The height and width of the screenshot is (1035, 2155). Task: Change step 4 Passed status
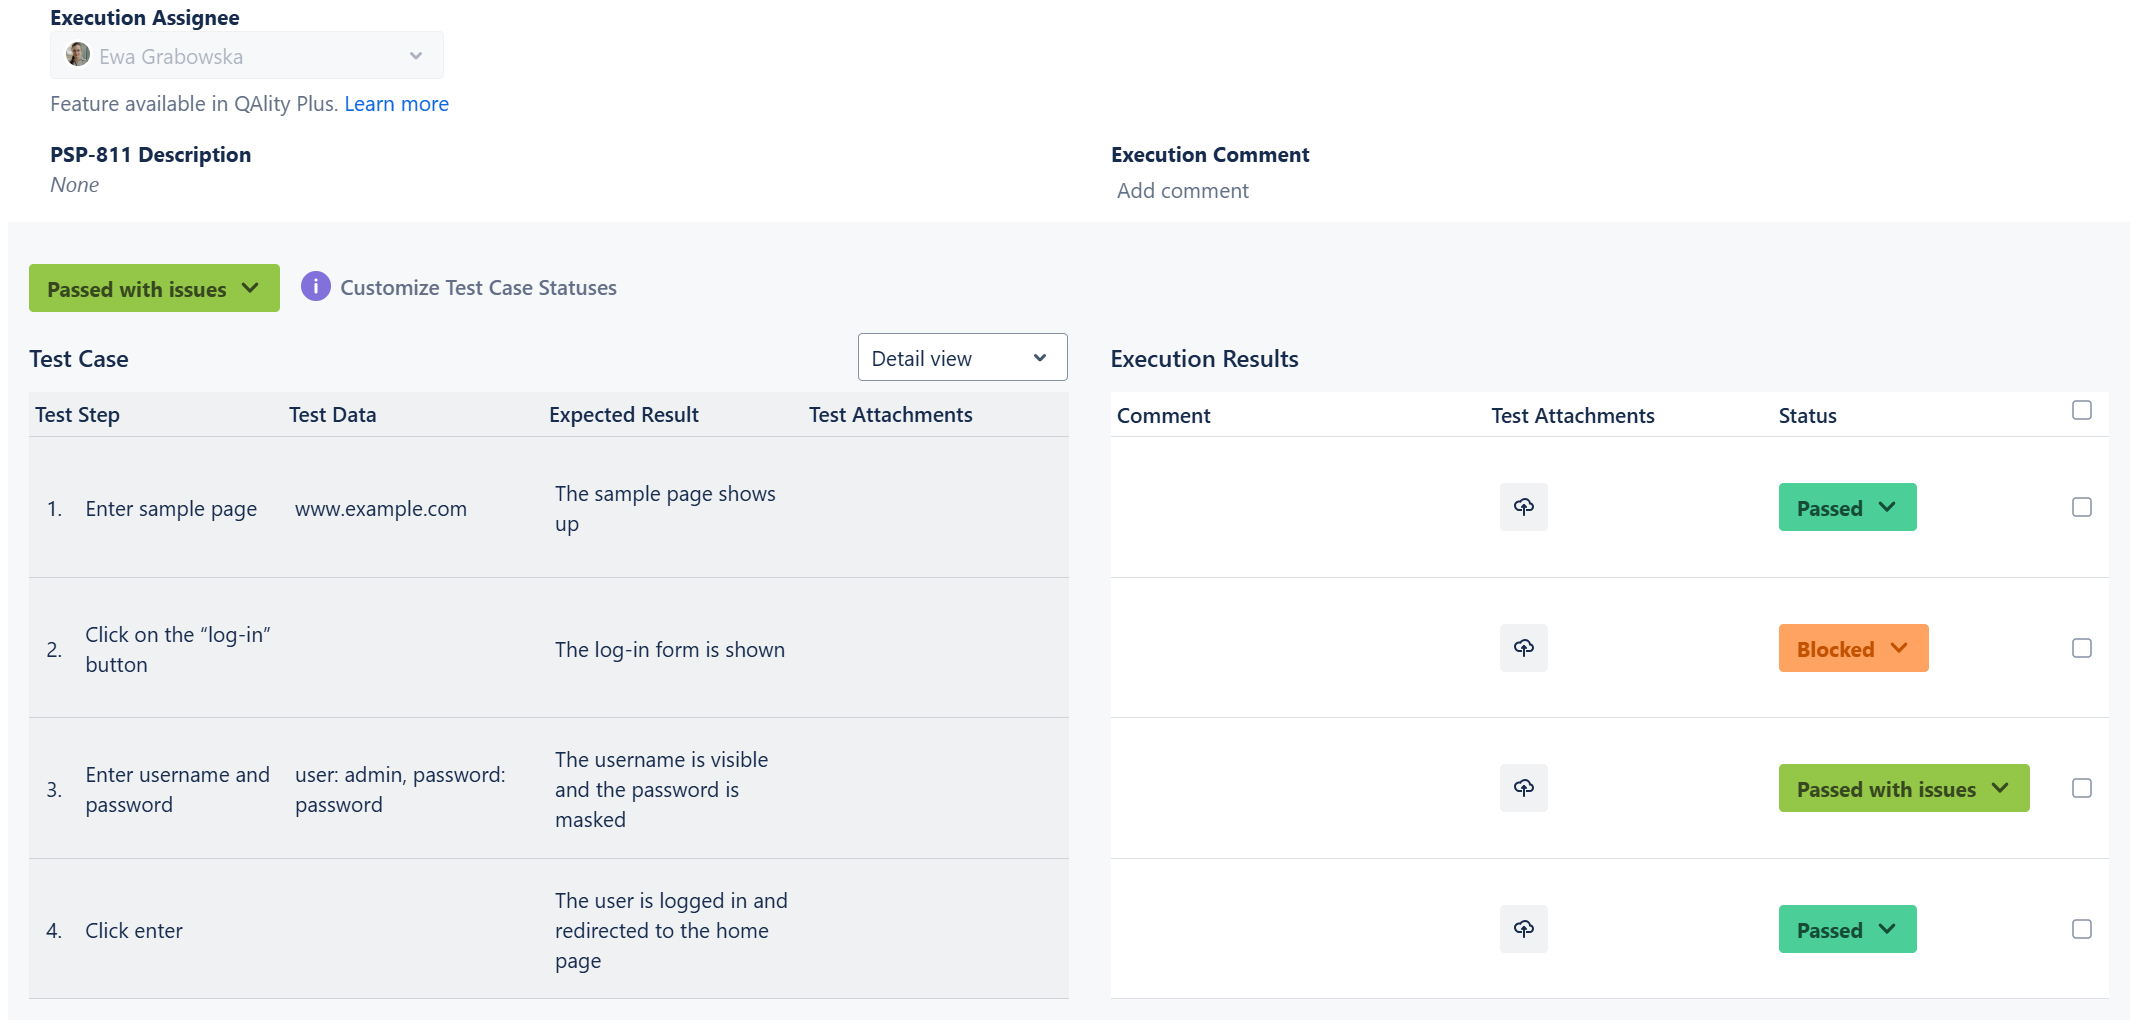pos(1847,929)
